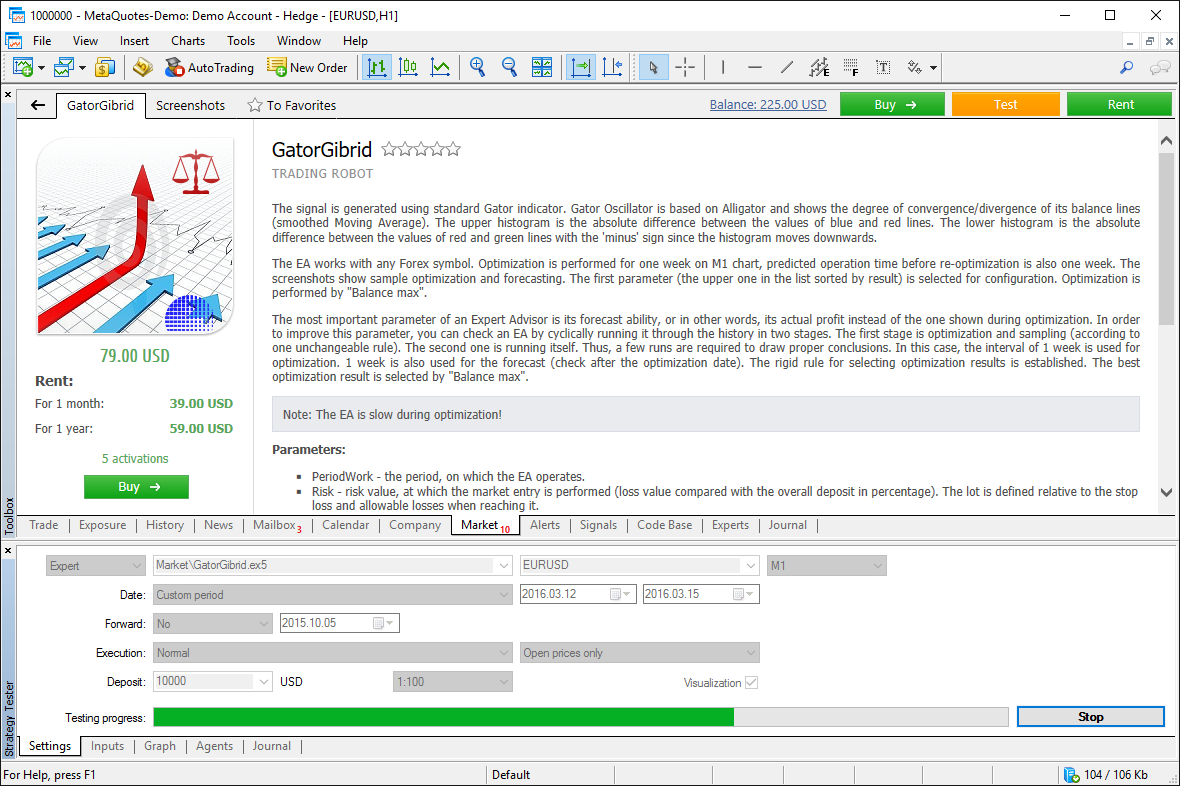Click the search magnifier icon in toolbar
The image size is (1180, 786).
click(1126, 67)
